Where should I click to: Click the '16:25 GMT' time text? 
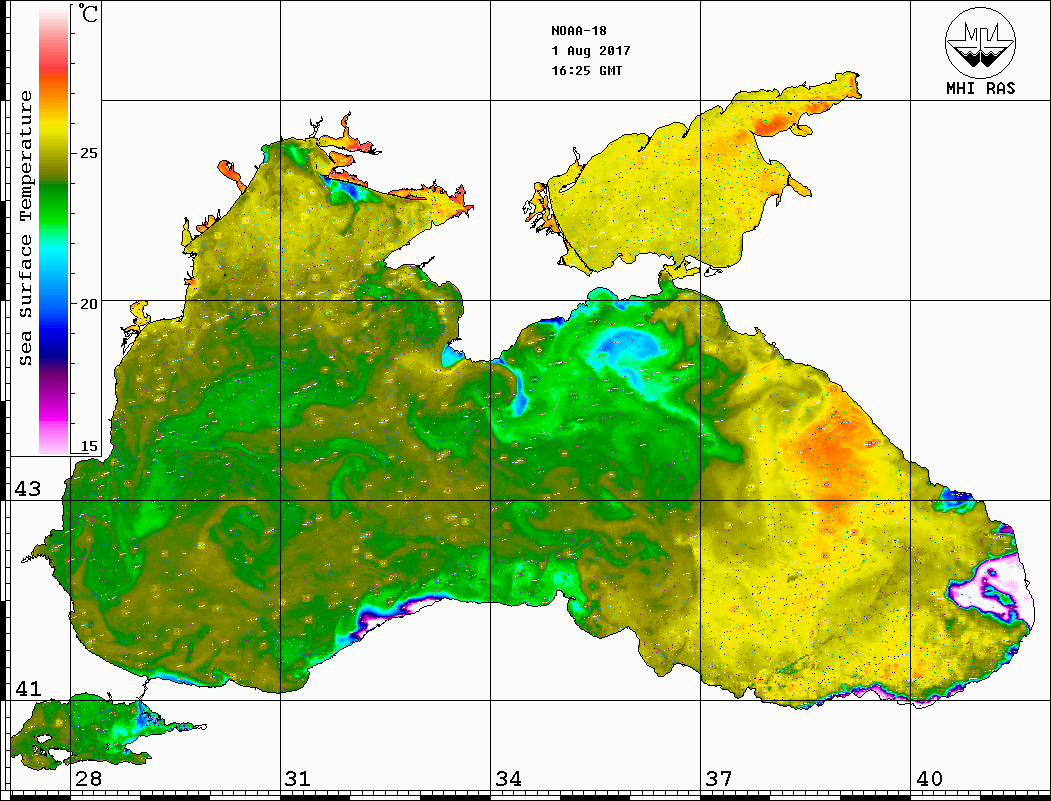coord(586,70)
